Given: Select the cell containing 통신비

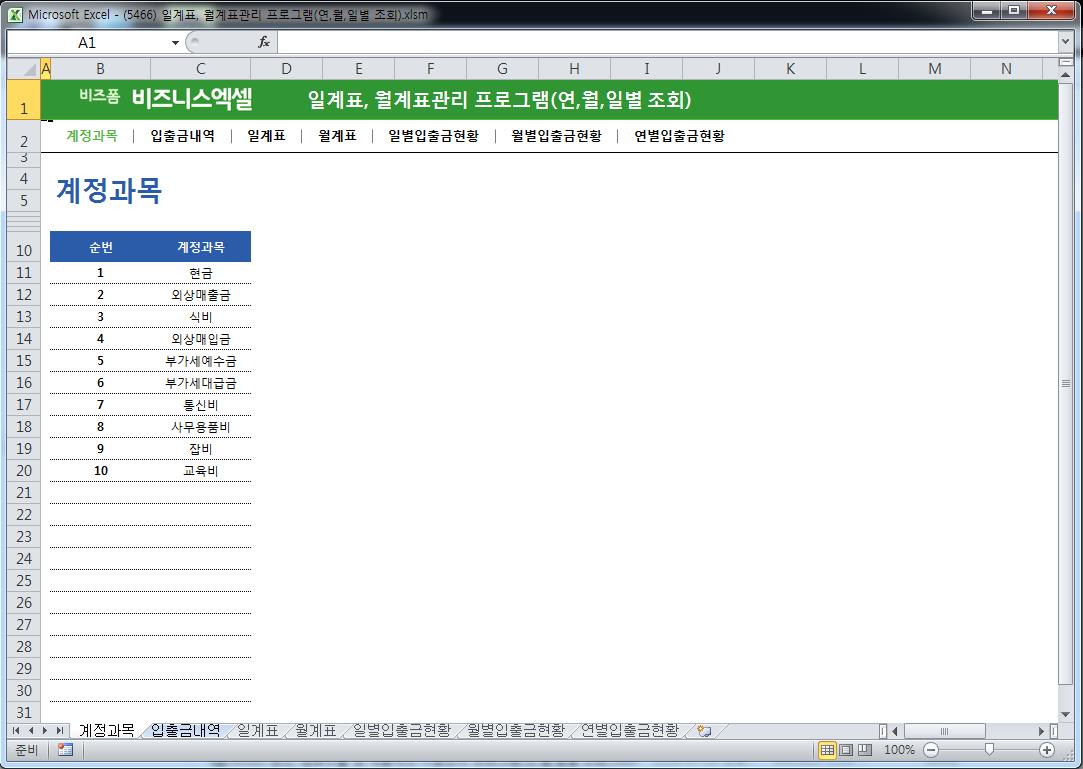Looking at the screenshot, I should coord(200,405).
